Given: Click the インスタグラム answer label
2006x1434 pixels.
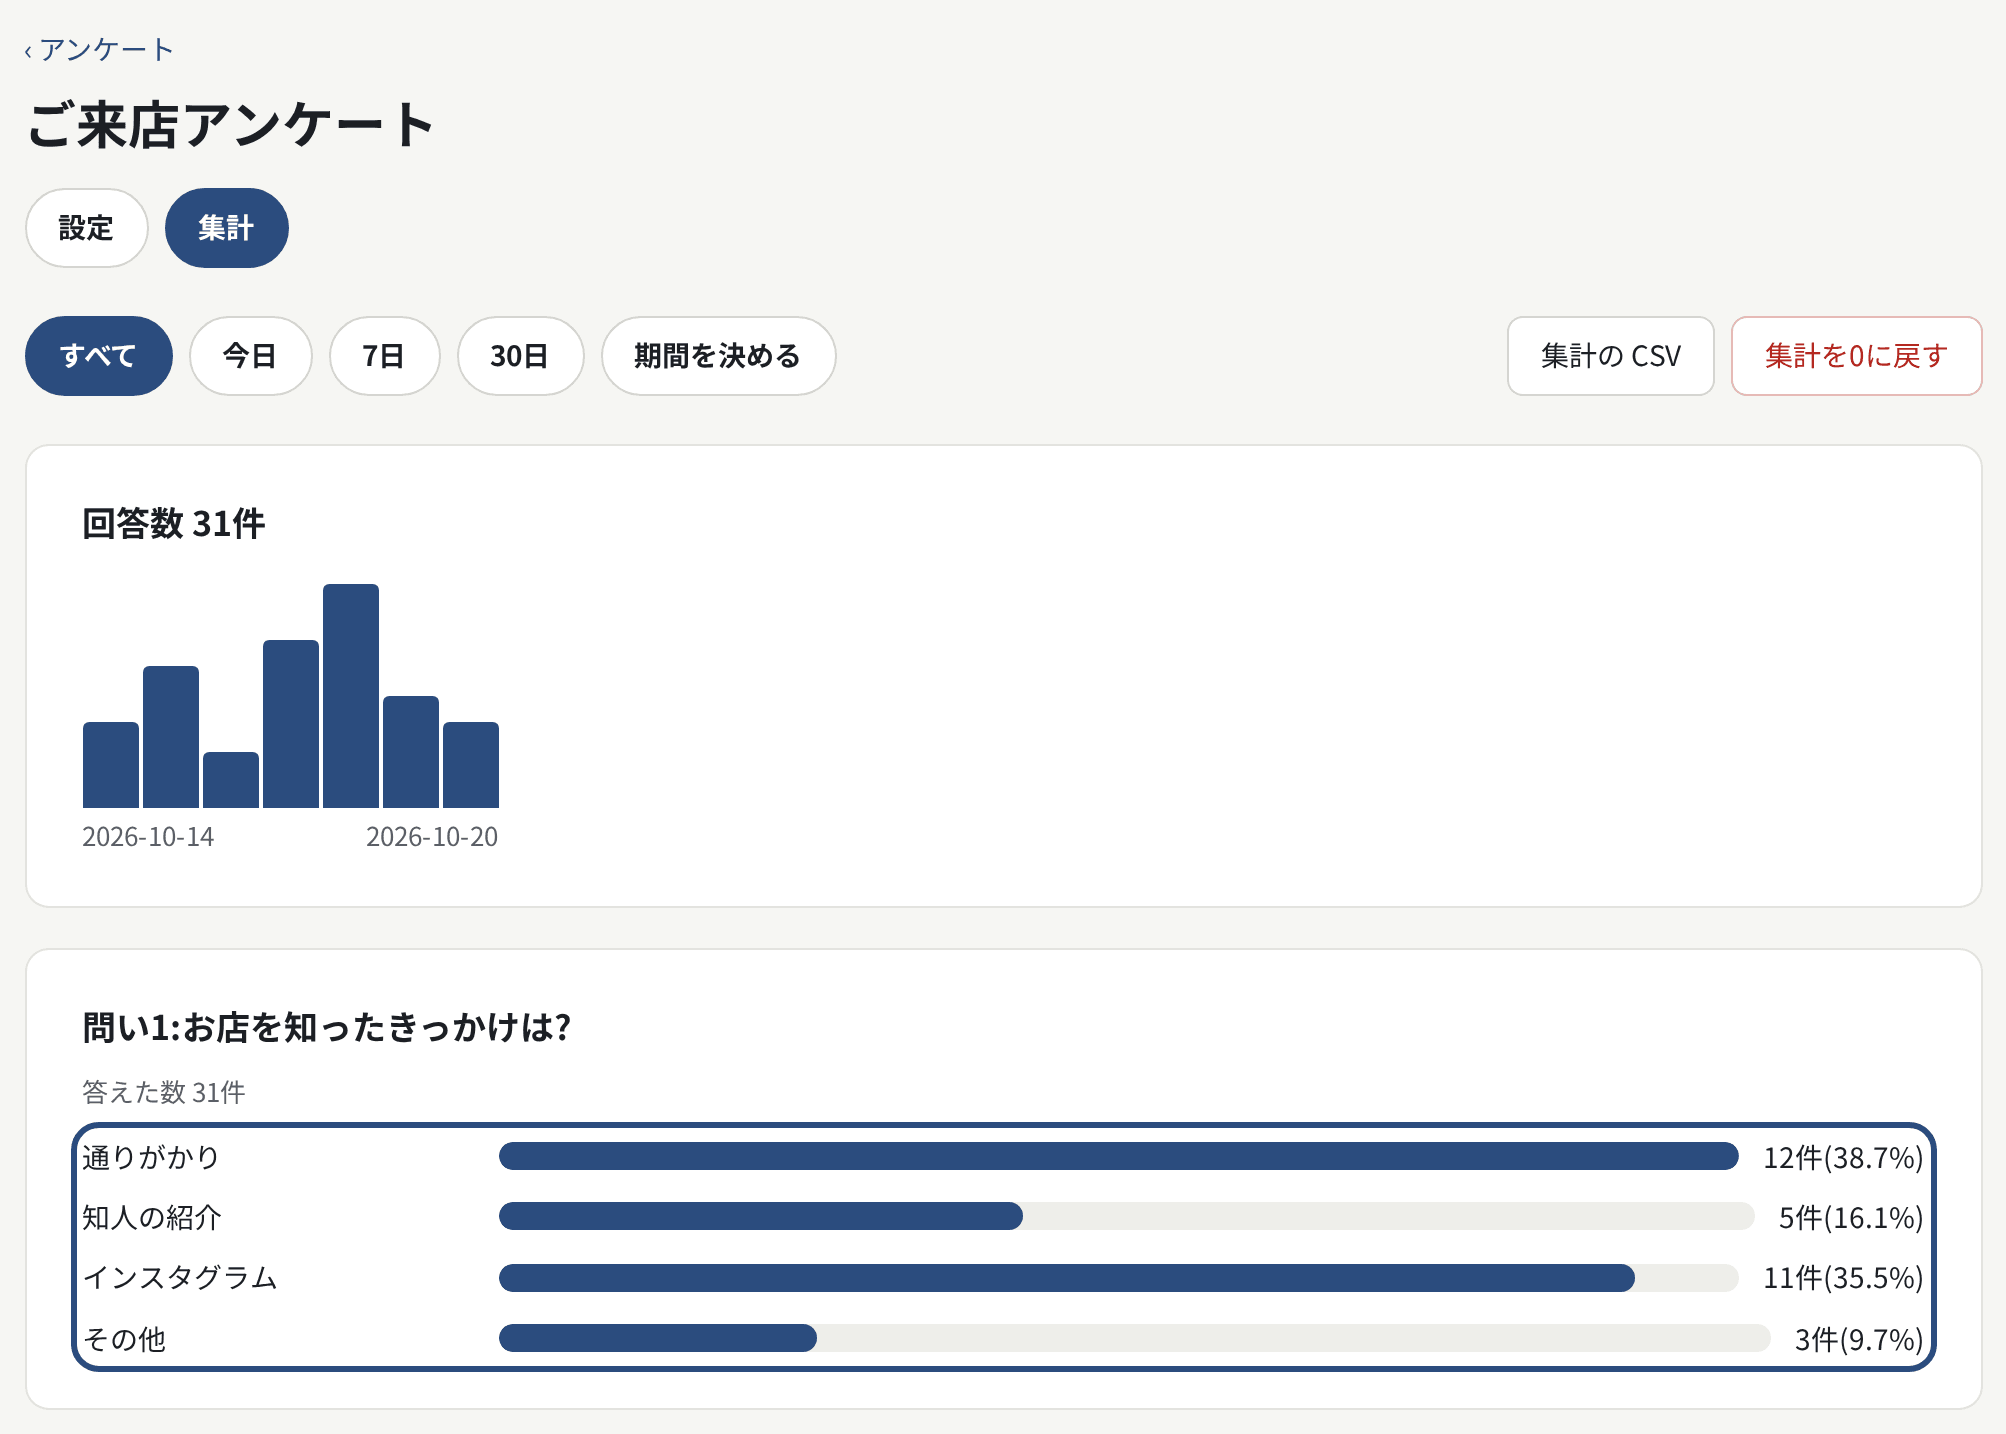Looking at the screenshot, I should pyautogui.click(x=180, y=1278).
